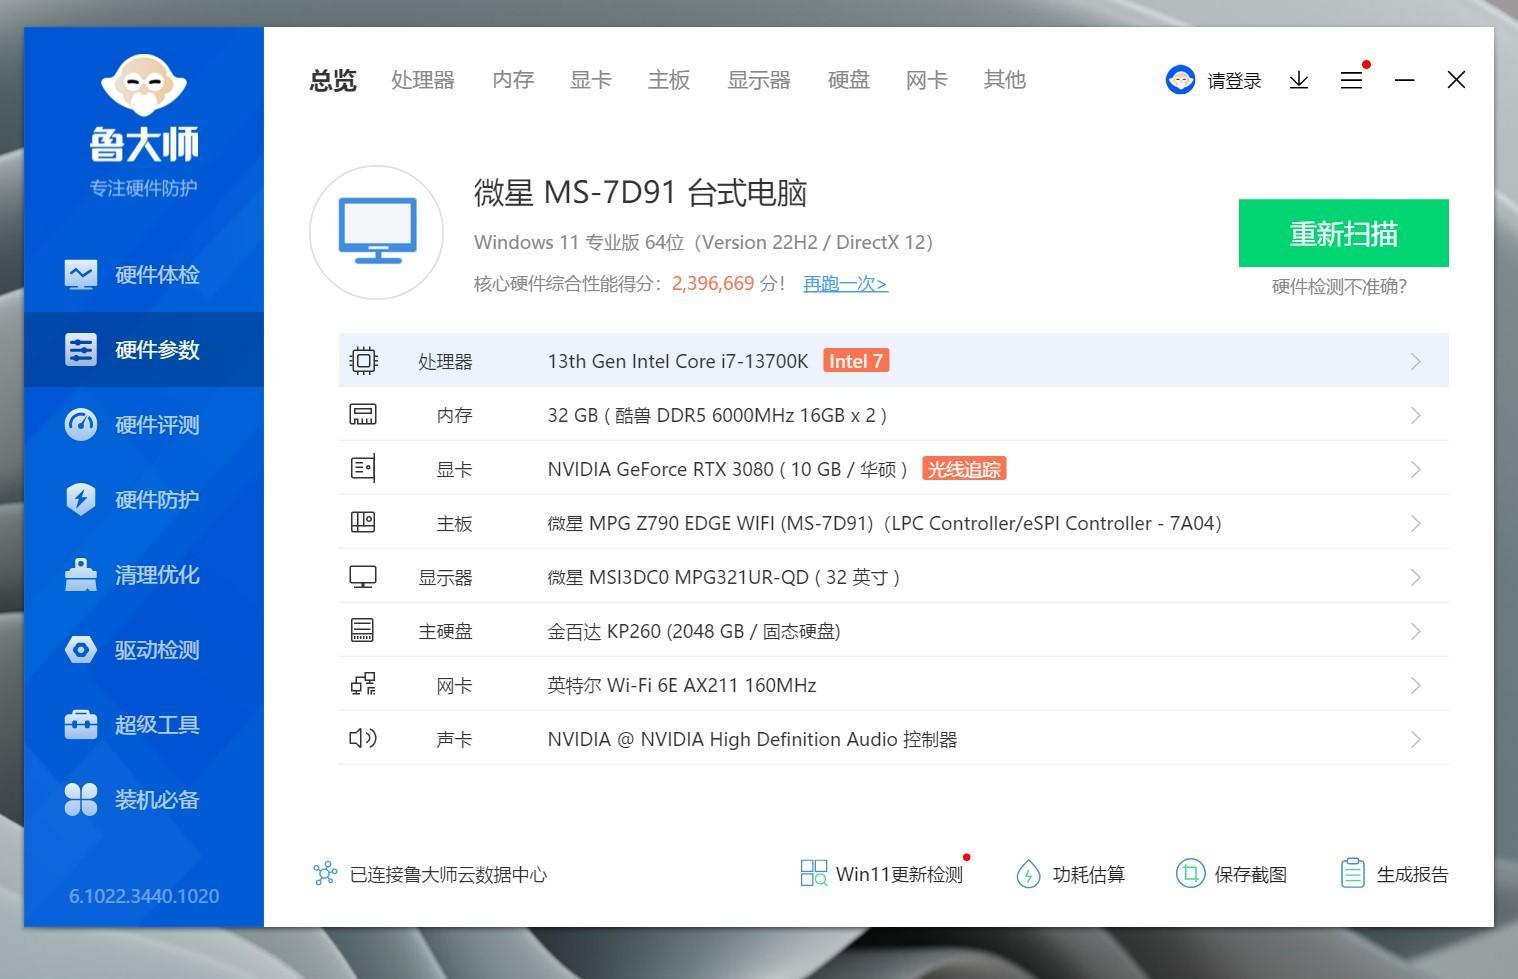This screenshot has height=979, width=1518.
Task: Click the 内存 memory module icon
Action: click(x=363, y=415)
